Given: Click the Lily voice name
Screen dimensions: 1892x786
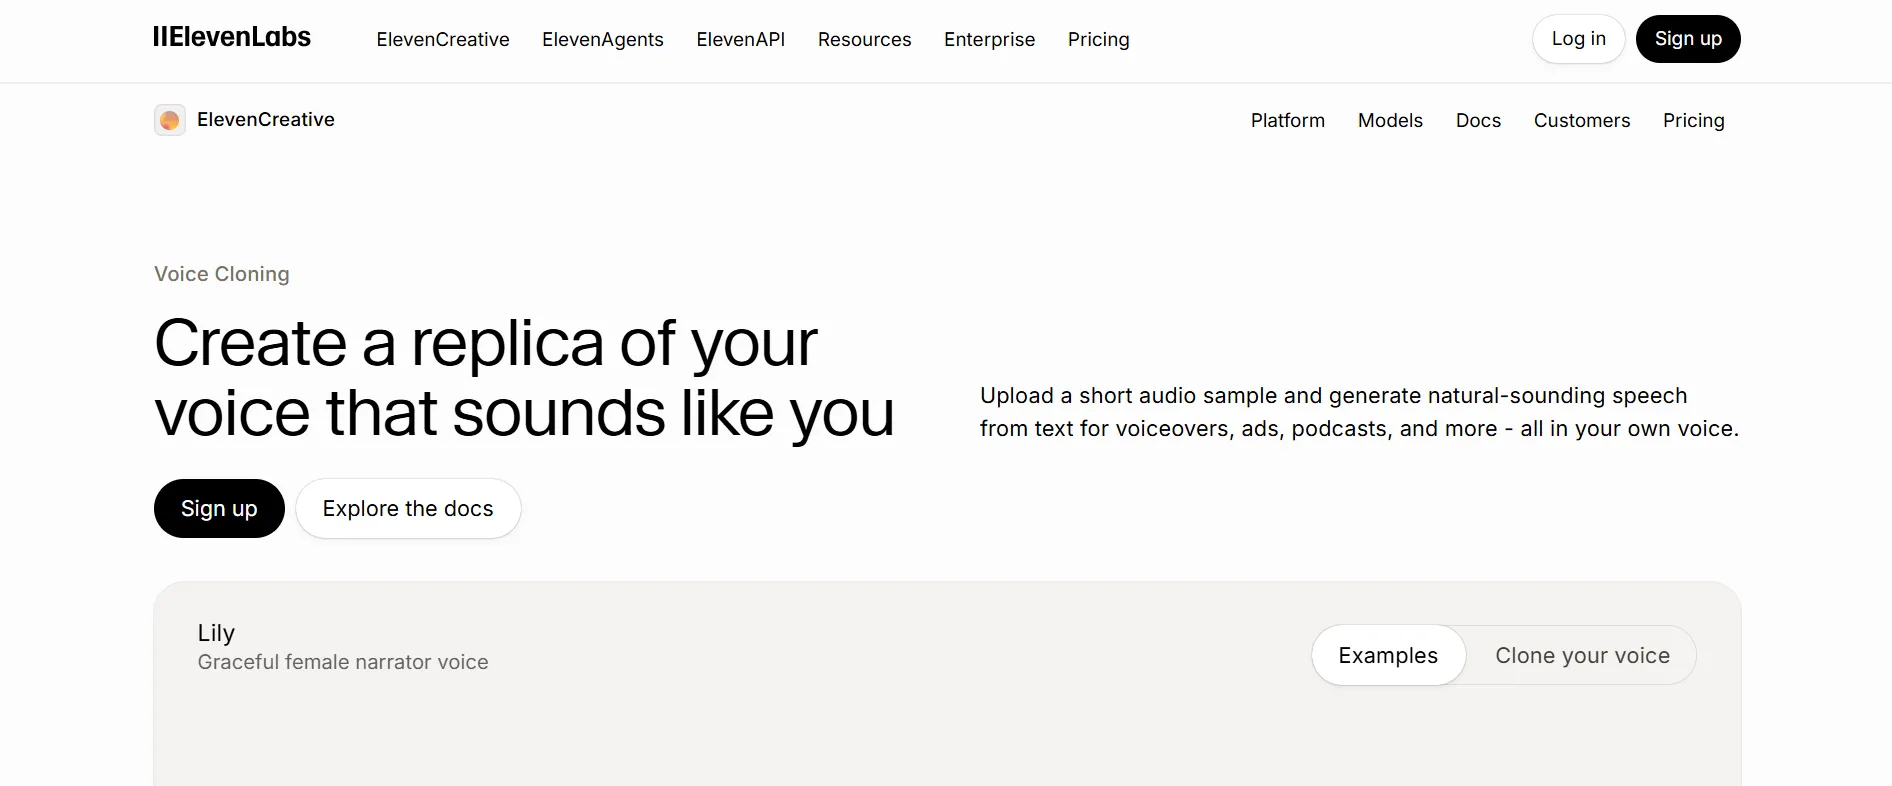Looking at the screenshot, I should coord(216,633).
